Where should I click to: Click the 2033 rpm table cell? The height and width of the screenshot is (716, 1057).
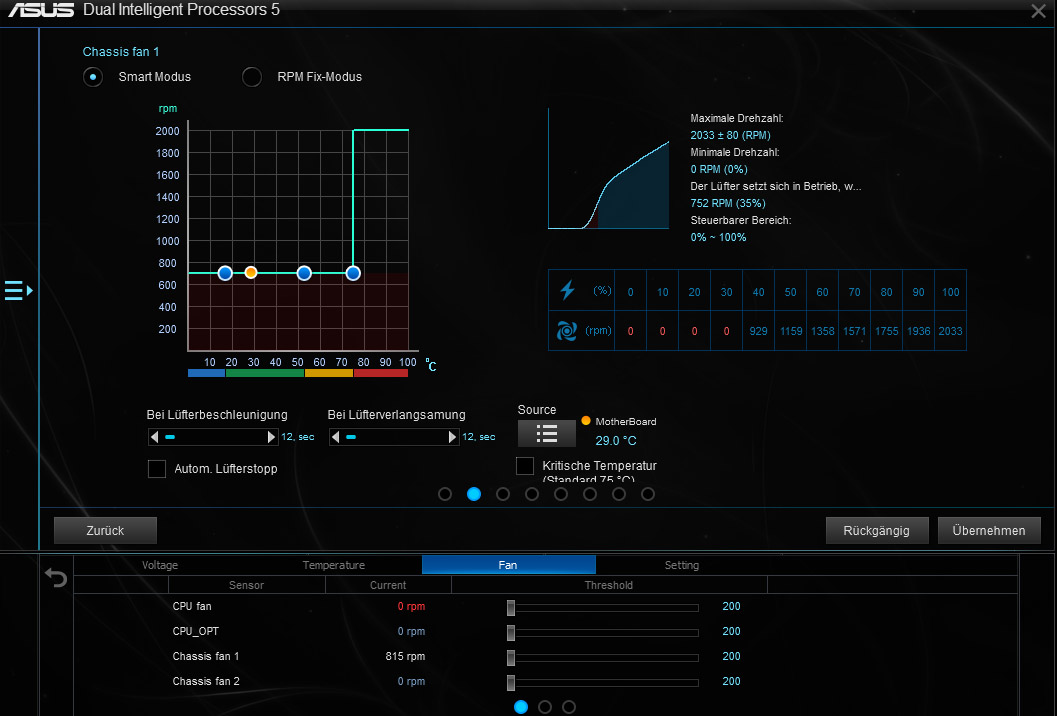(950, 331)
